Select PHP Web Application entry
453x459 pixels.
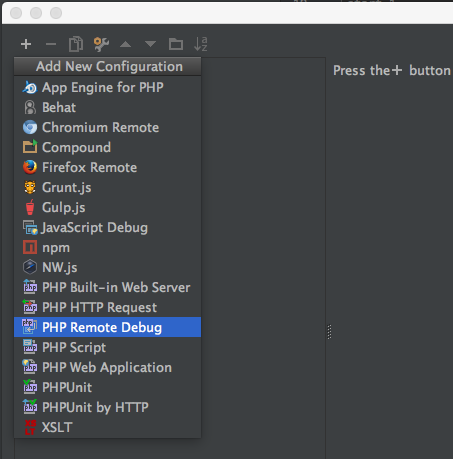point(107,367)
